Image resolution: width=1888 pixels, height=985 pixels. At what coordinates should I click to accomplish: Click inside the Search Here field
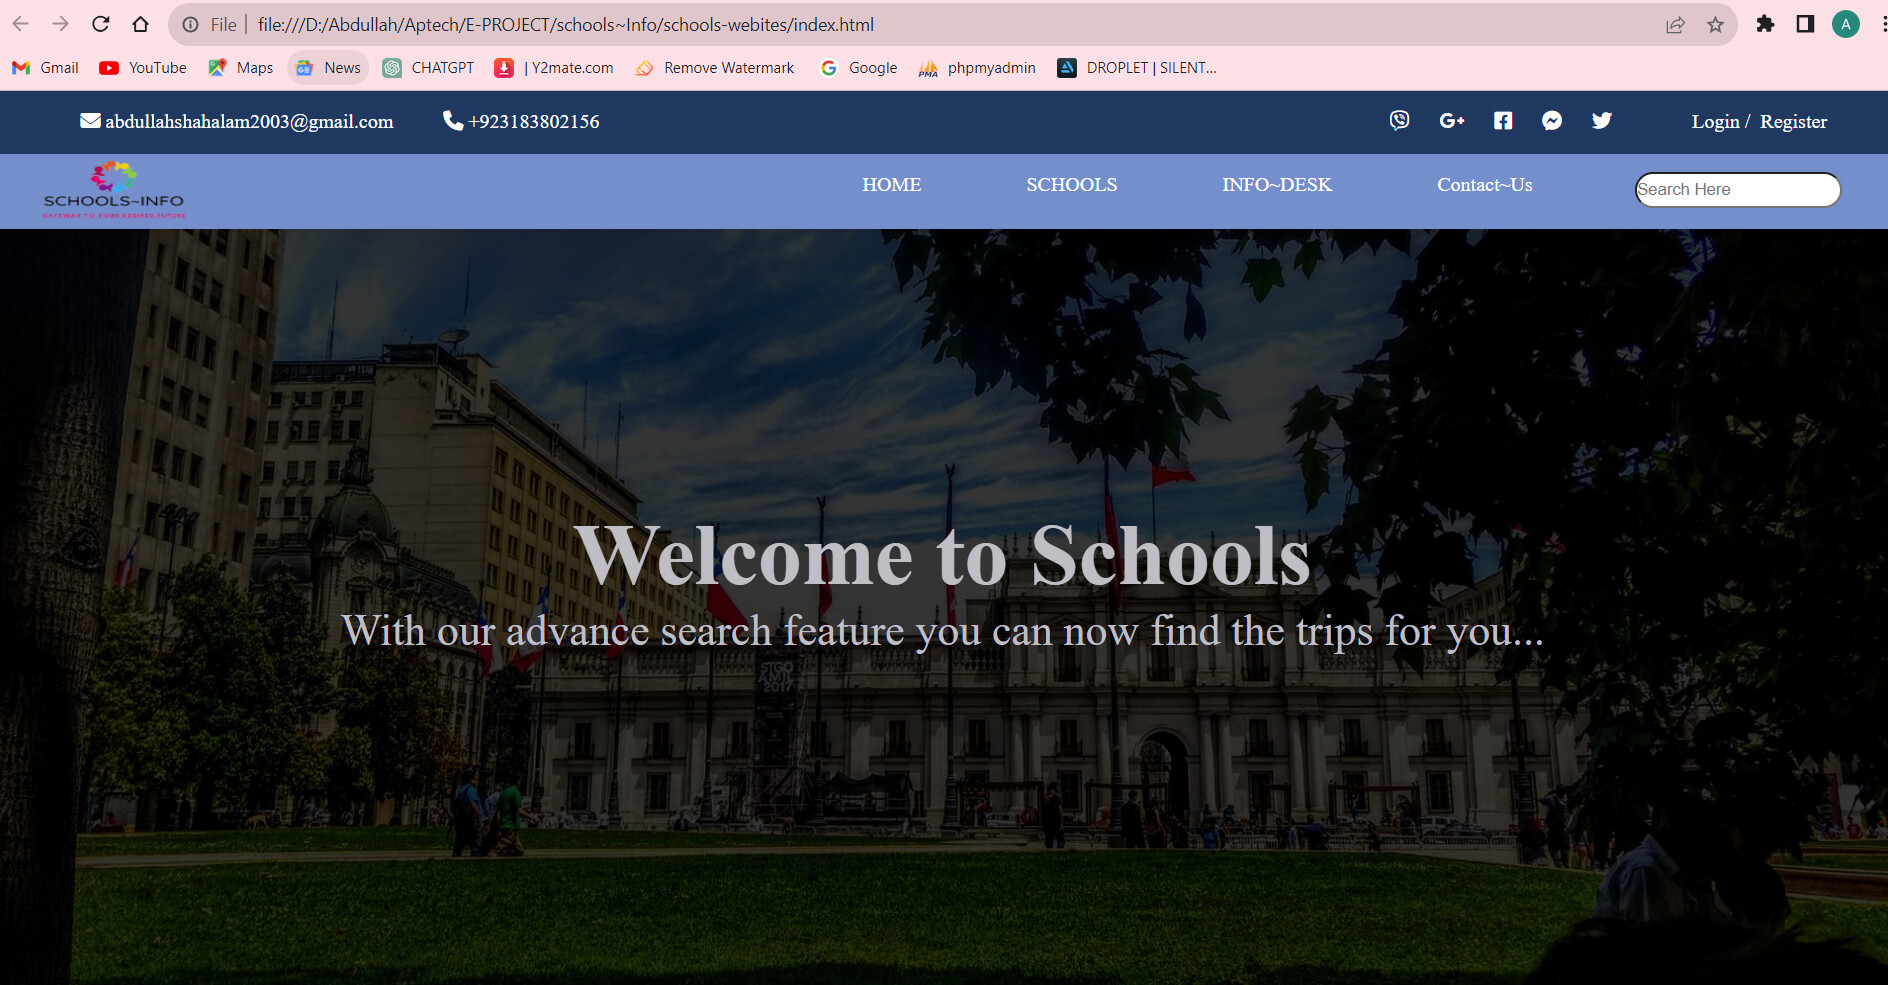point(1737,189)
